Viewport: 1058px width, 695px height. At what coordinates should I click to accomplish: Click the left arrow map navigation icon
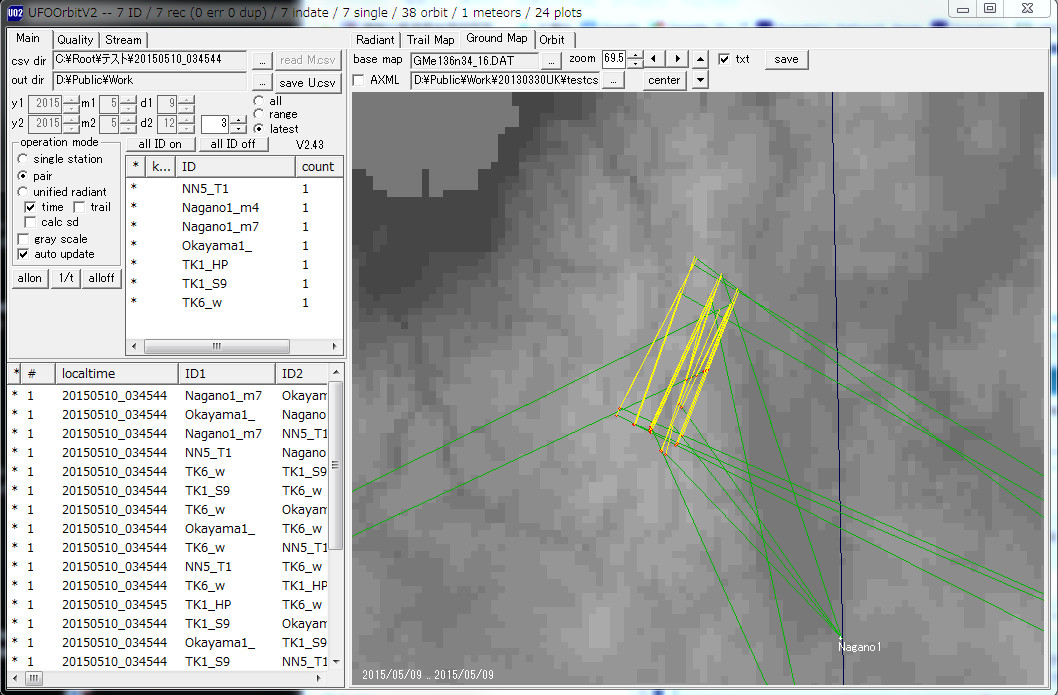653,58
